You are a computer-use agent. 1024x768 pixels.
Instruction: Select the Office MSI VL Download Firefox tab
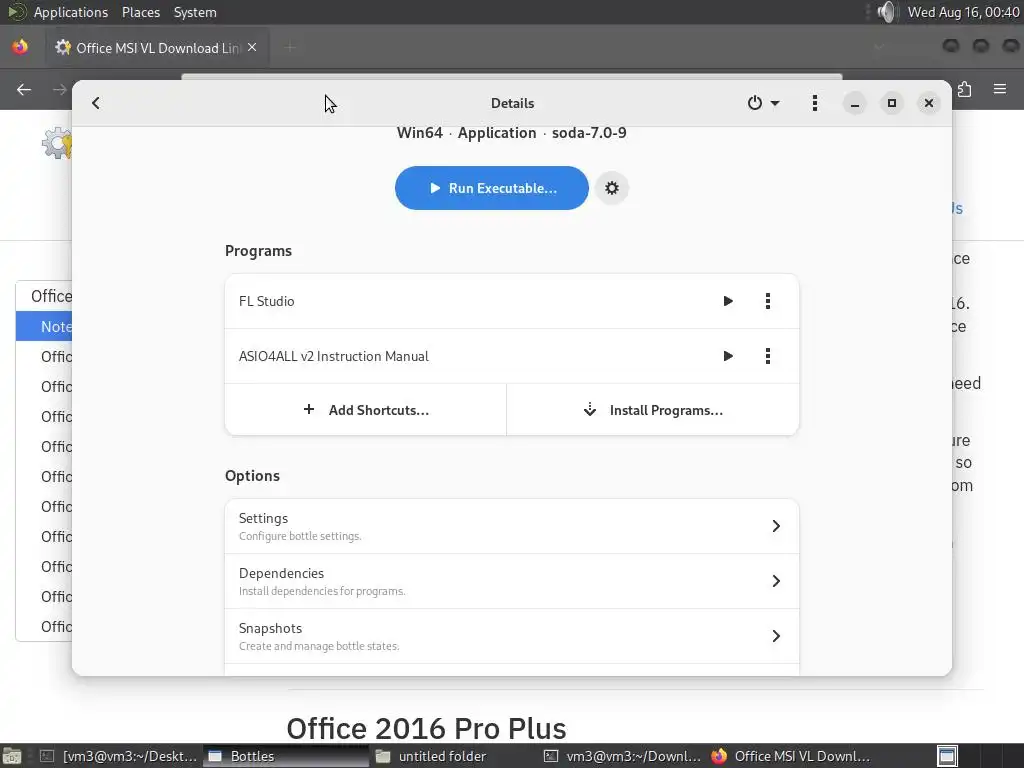click(x=157, y=48)
